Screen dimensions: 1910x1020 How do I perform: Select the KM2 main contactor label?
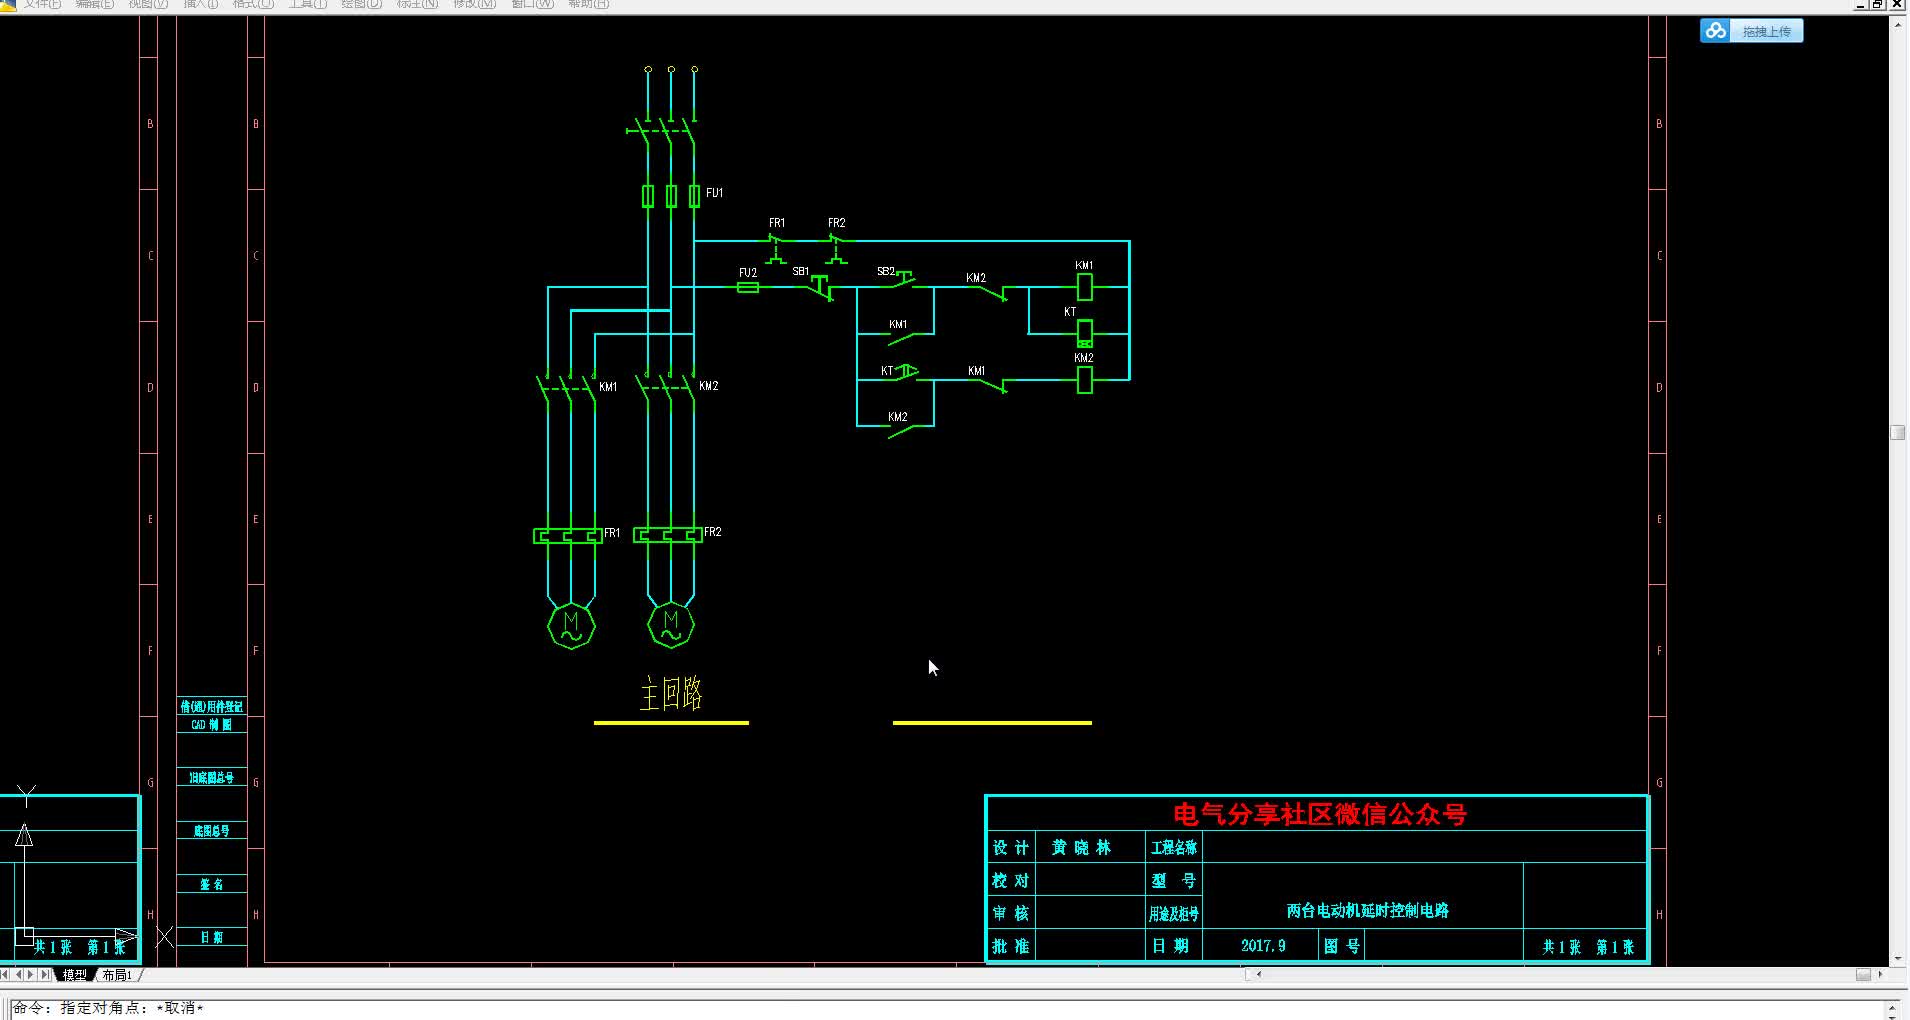coord(708,386)
